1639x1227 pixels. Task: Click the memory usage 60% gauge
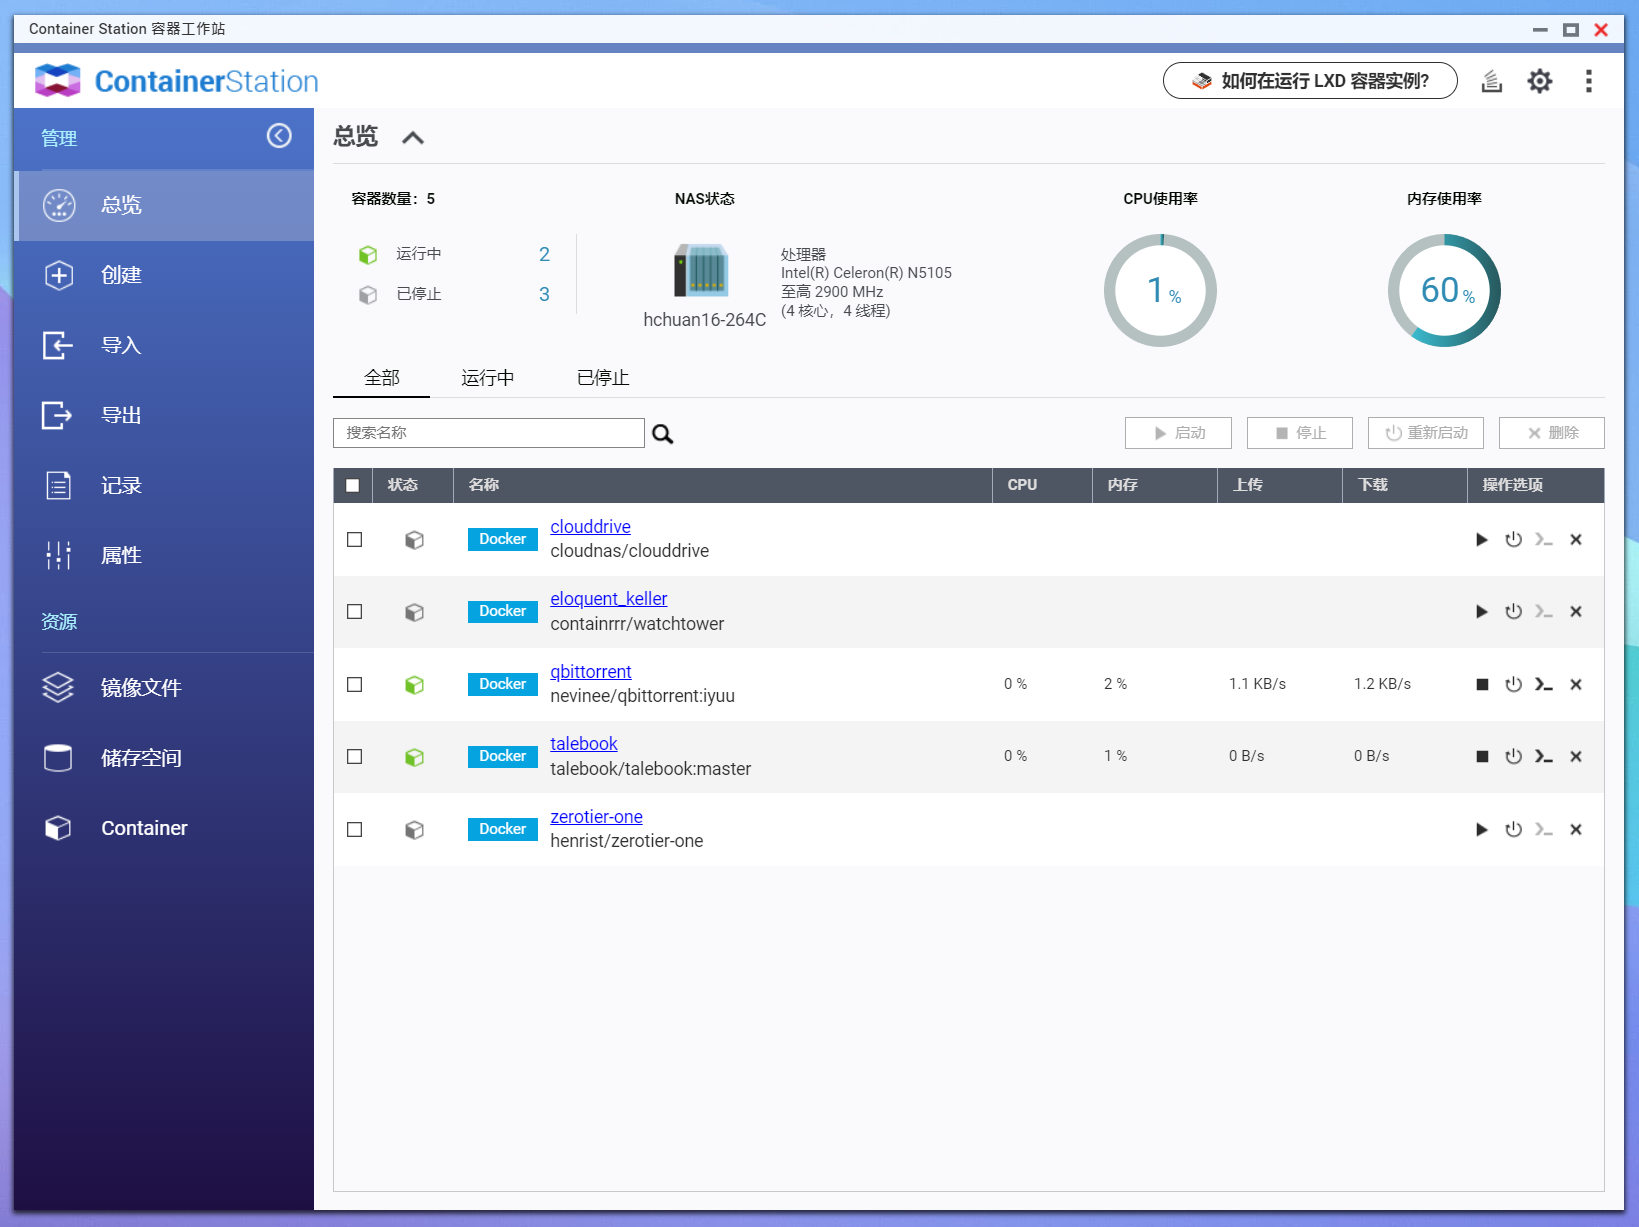tap(1444, 291)
